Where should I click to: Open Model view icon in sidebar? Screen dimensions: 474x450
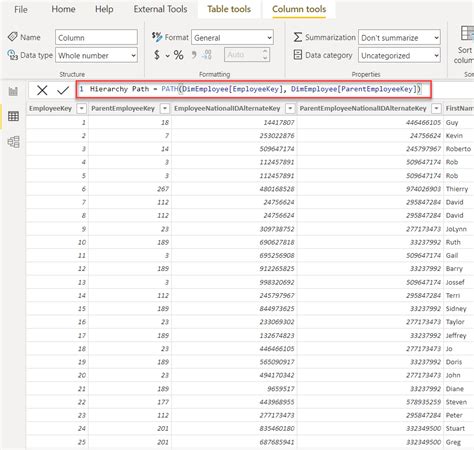click(x=13, y=142)
